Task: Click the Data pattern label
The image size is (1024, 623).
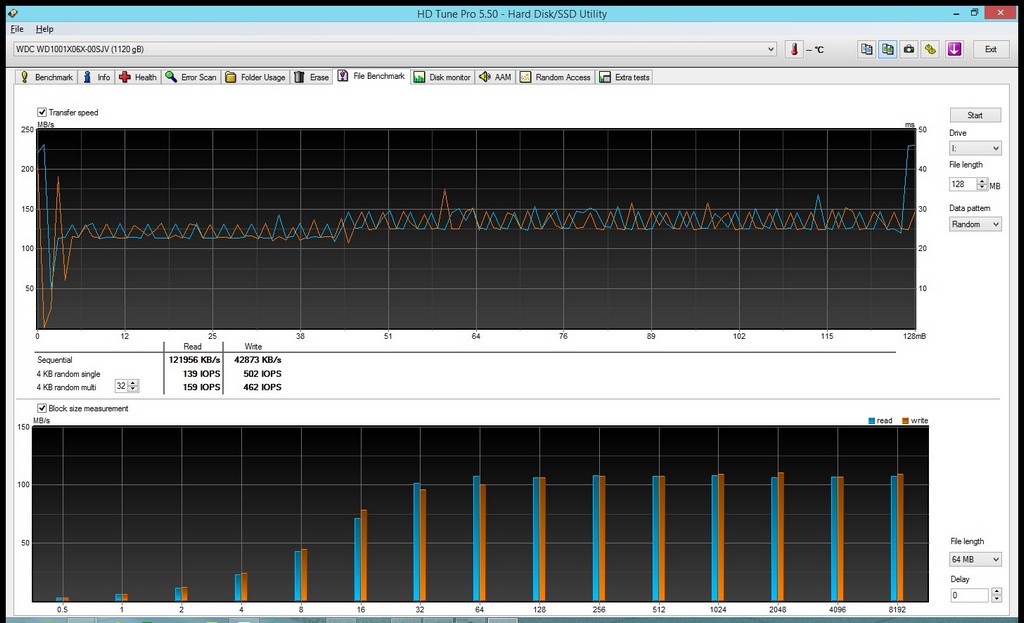Action: 970,208
